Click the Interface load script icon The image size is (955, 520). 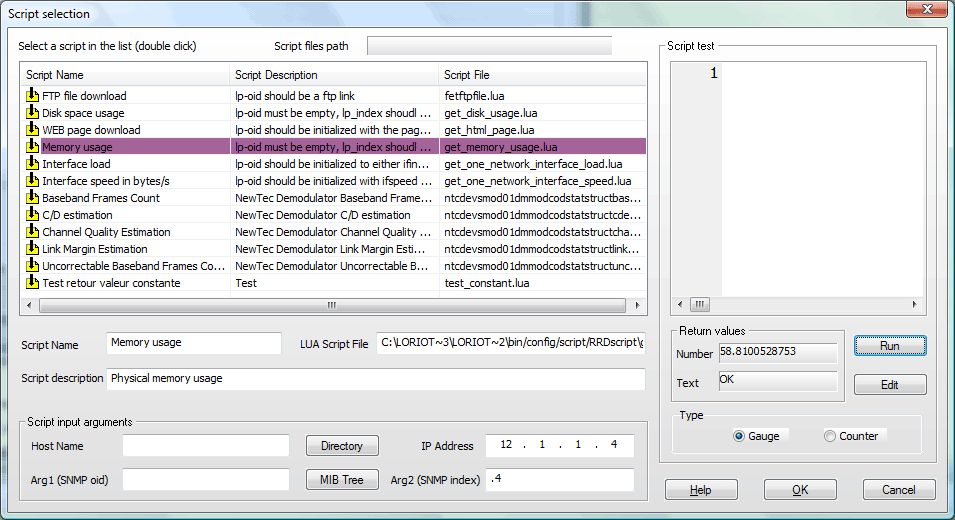click(32, 163)
